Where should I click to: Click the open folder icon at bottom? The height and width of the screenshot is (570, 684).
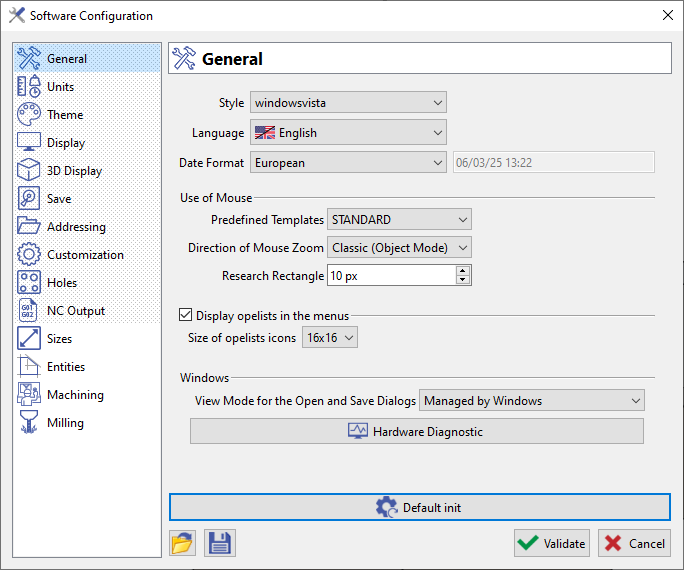[x=182, y=543]
